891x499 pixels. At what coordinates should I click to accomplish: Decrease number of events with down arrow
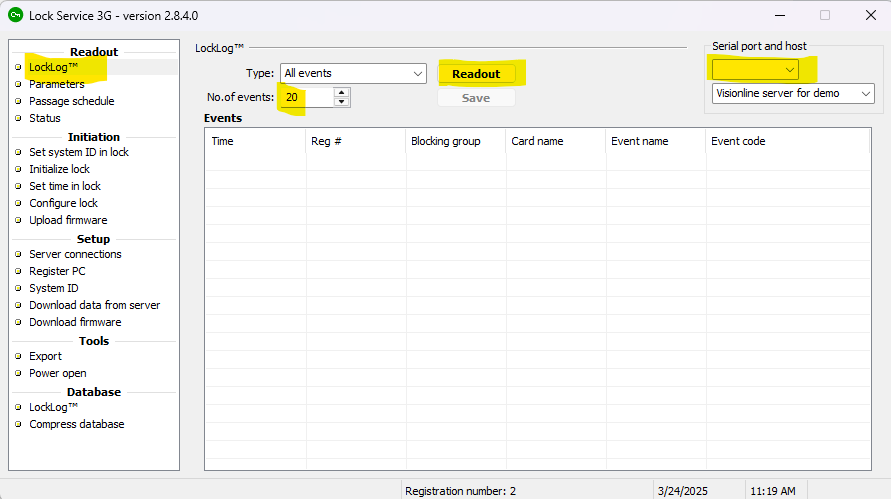click(x=342, y=102)
